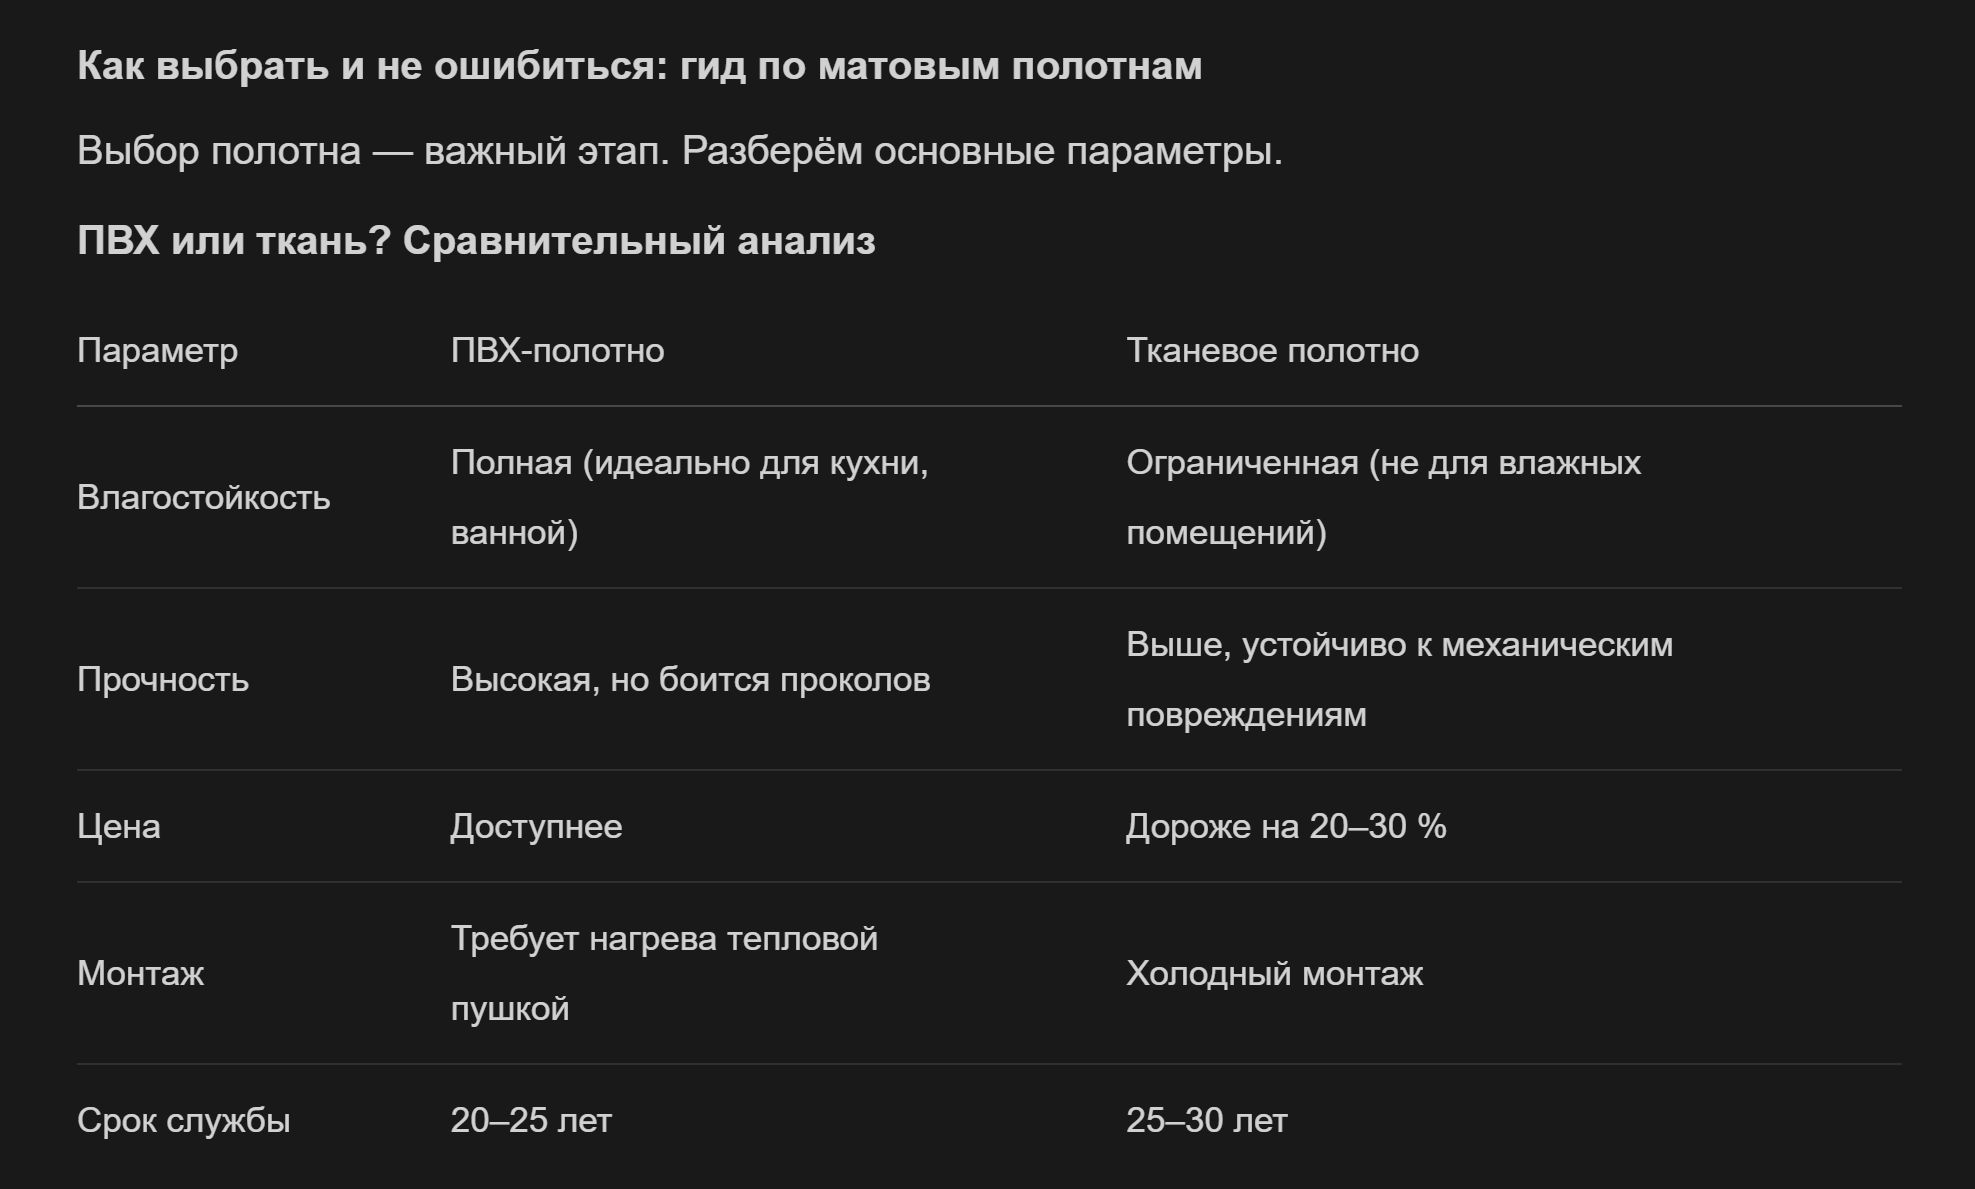1975x1189 pixels.
Task: Click the "Дороже на 20–30 %" cell
Action: pyautogui.click(x=1286, y=827)
